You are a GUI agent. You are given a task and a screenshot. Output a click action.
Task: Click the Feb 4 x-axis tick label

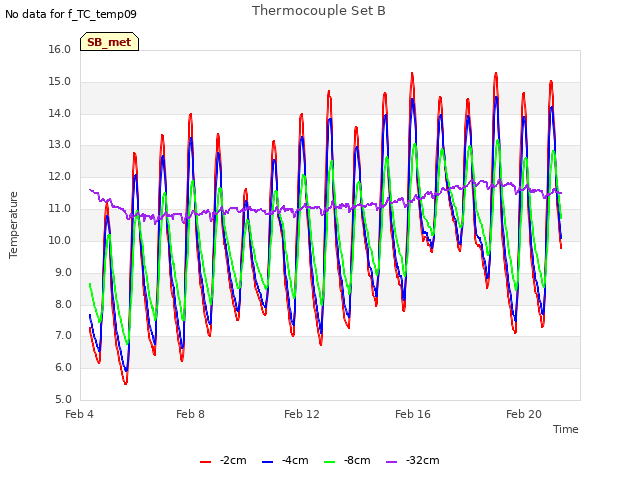tap(79, 414)
